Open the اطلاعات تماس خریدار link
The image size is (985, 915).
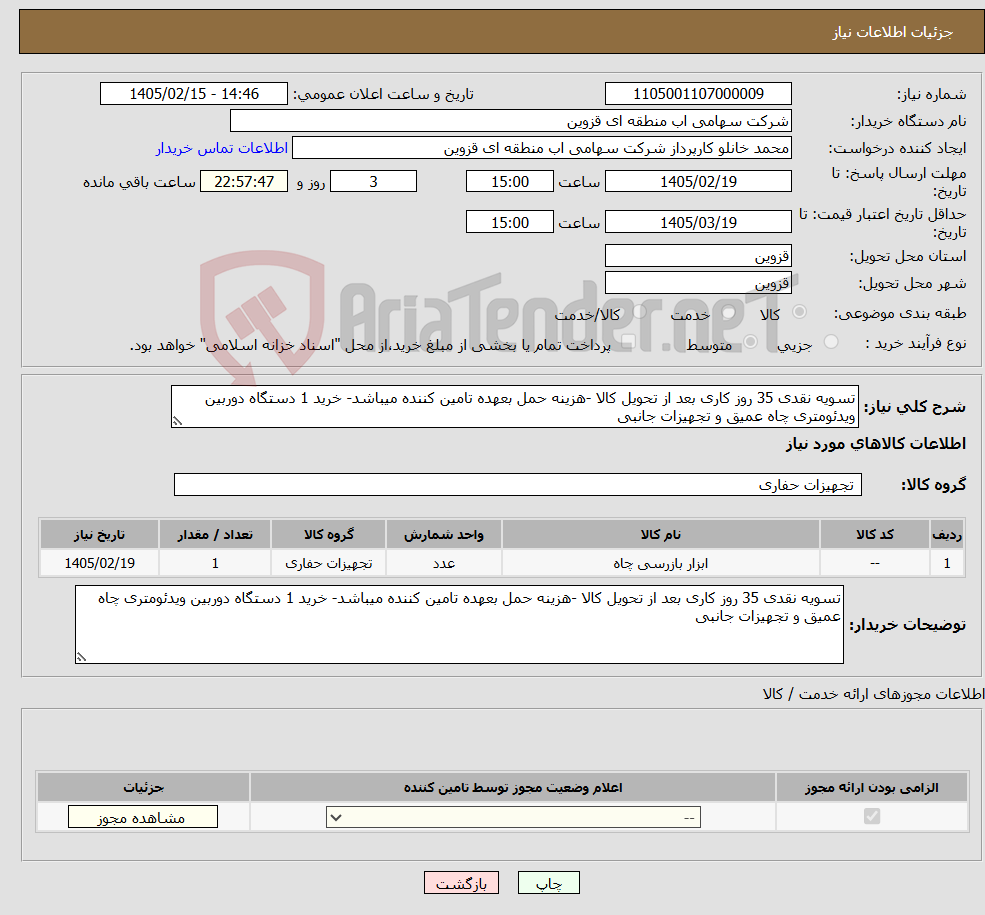click(x=222, y=148)
